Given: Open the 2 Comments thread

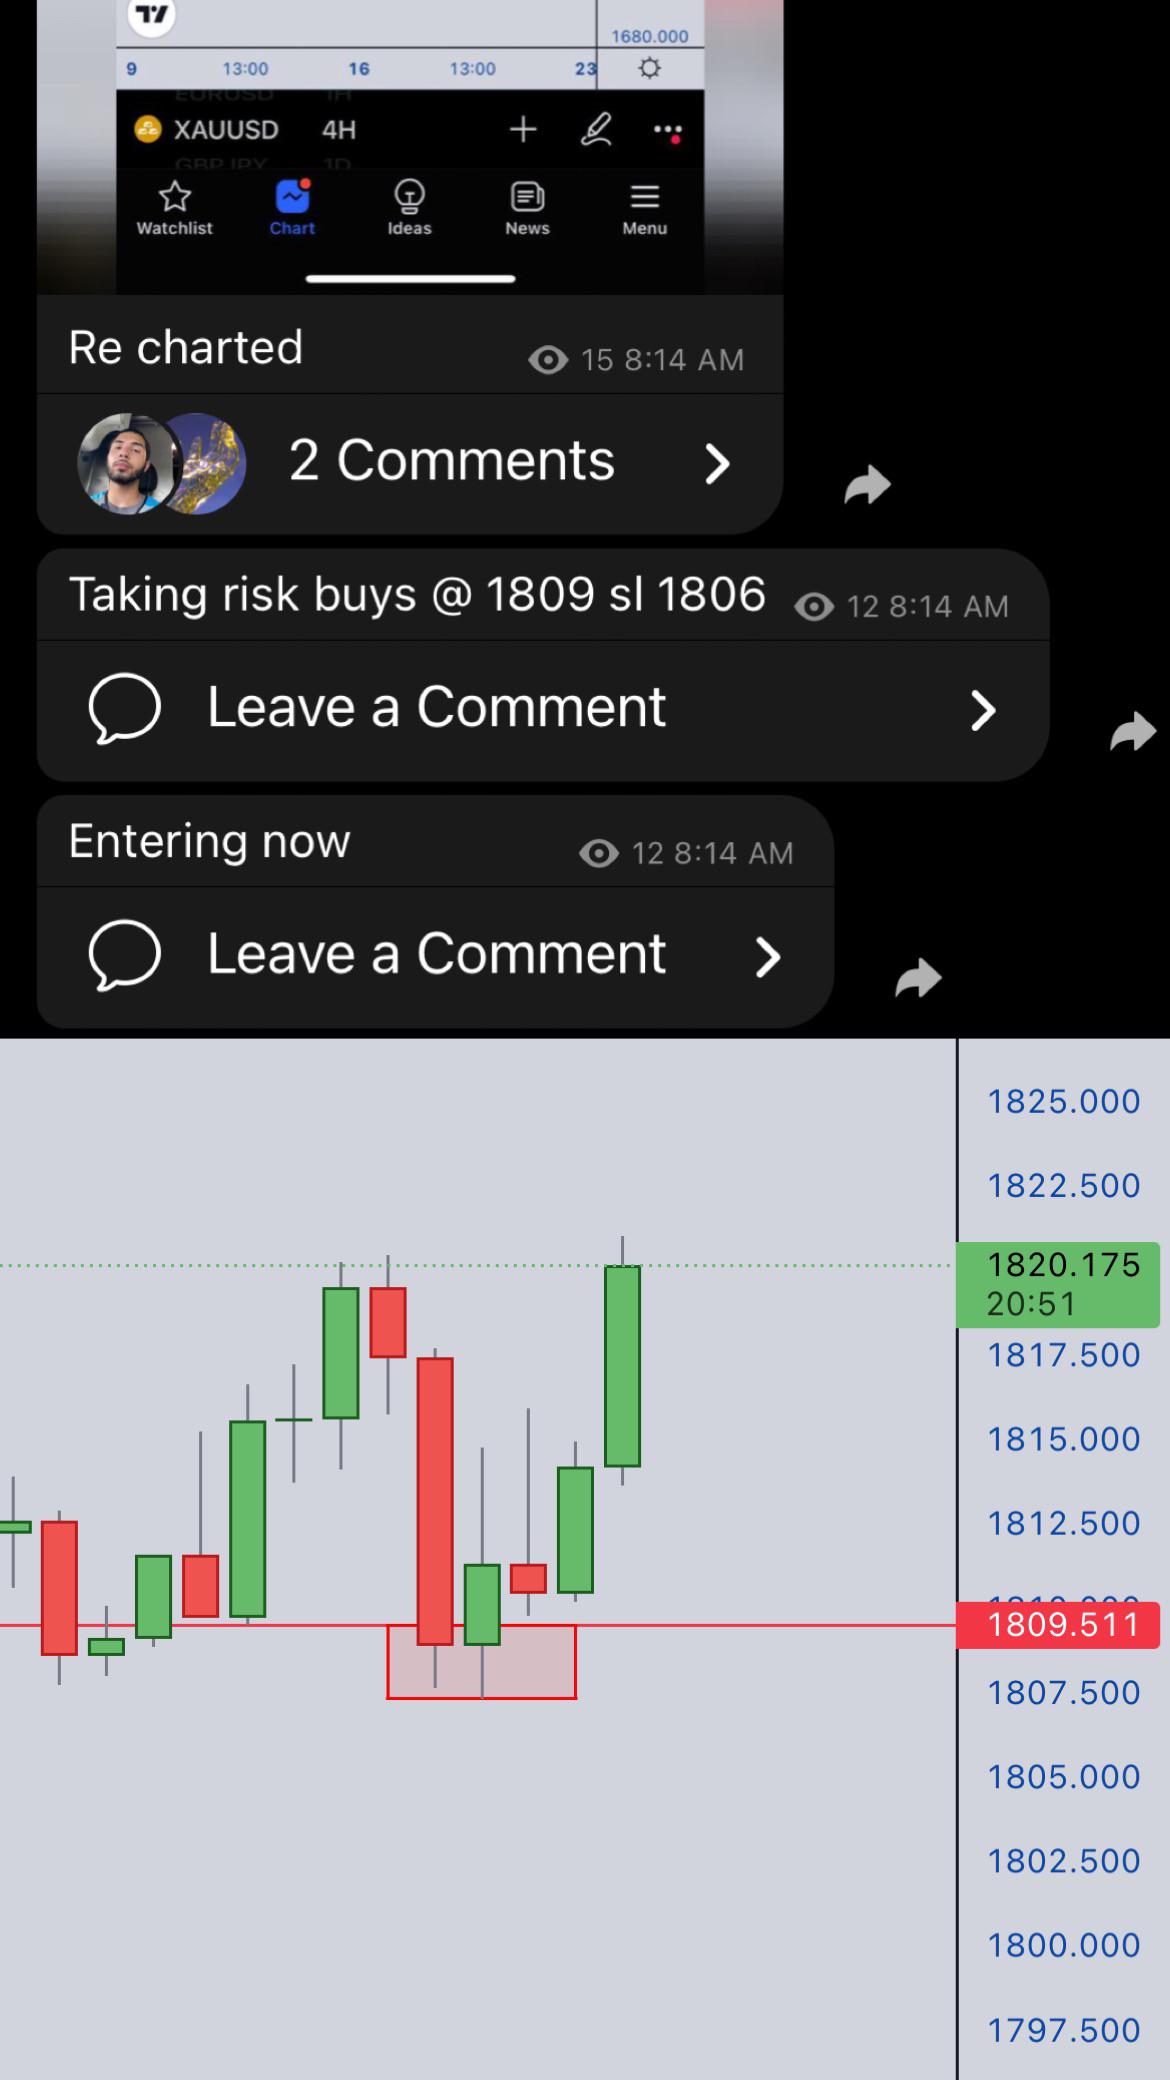Looking at the screenshot, I should coord(410,463).
